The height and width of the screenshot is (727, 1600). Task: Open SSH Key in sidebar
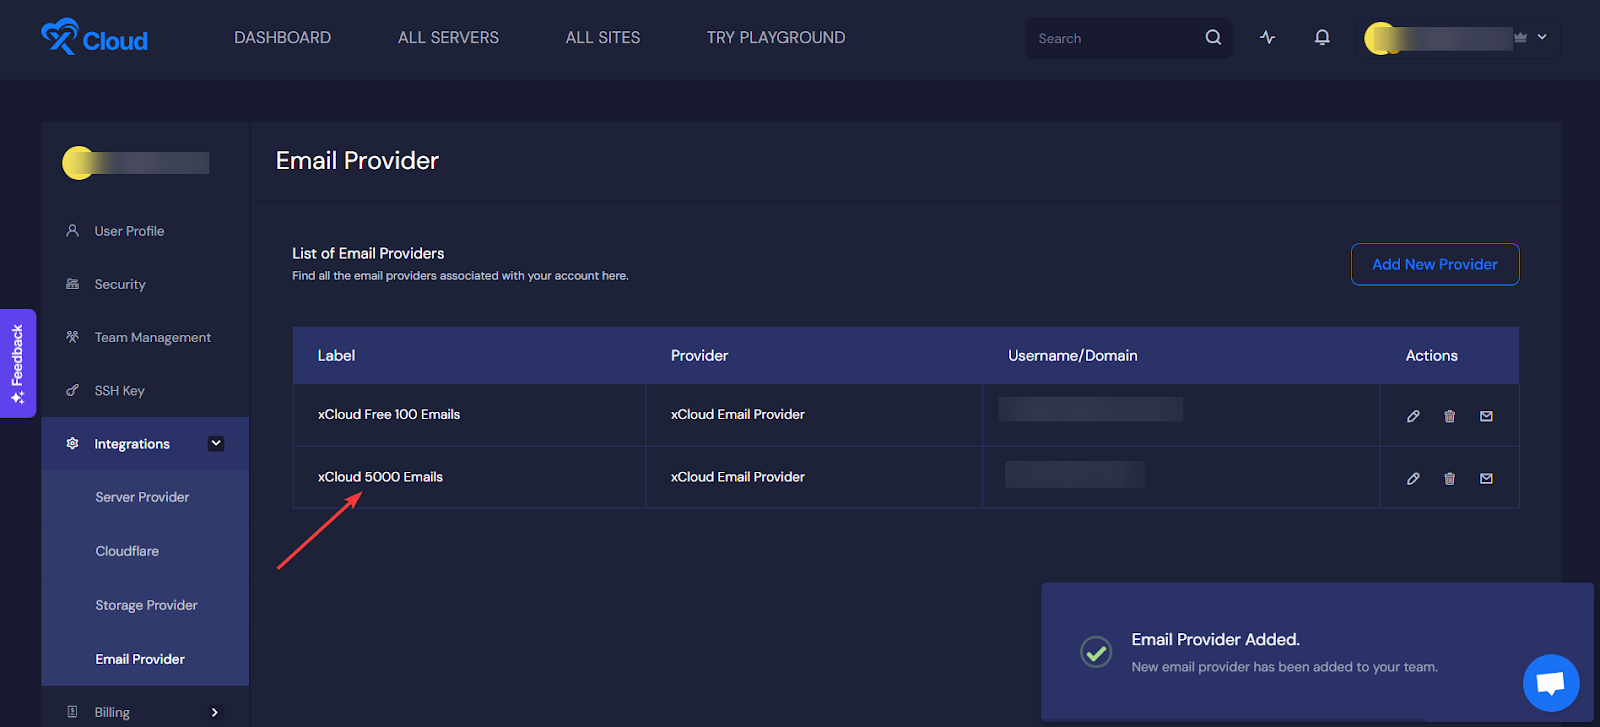[120, 391]
